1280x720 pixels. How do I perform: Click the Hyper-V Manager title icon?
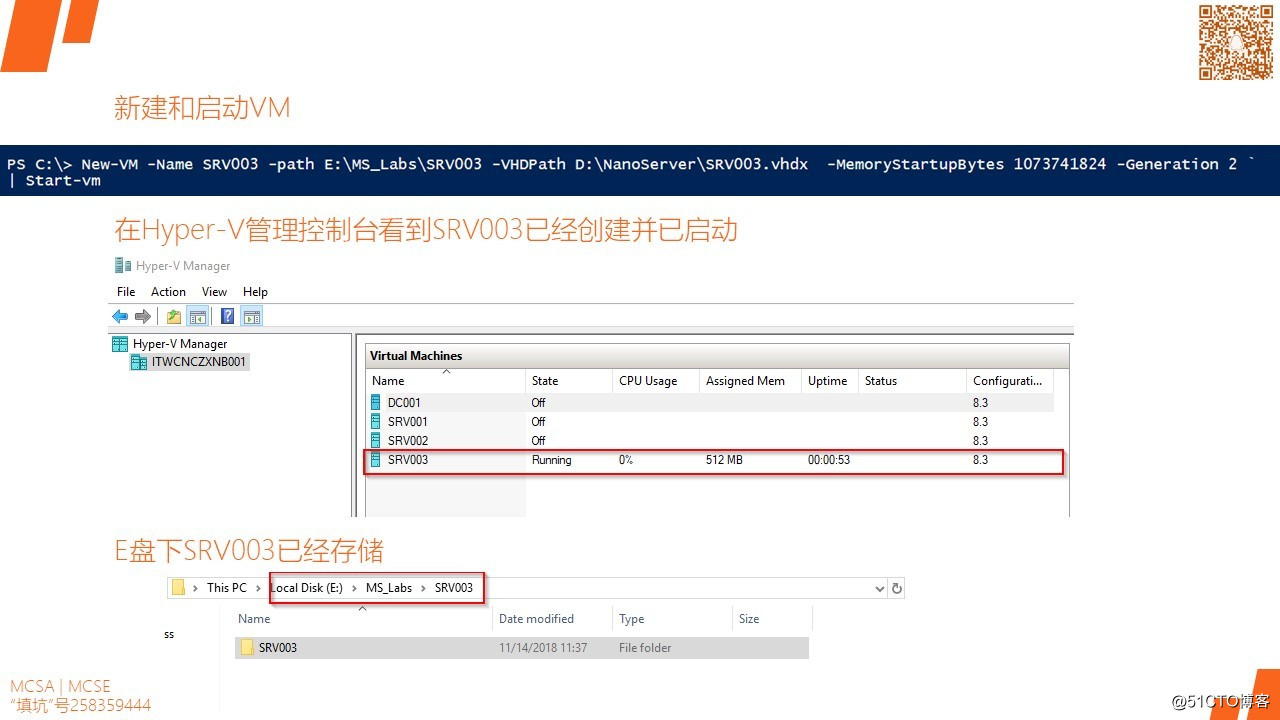click(122, 265)
